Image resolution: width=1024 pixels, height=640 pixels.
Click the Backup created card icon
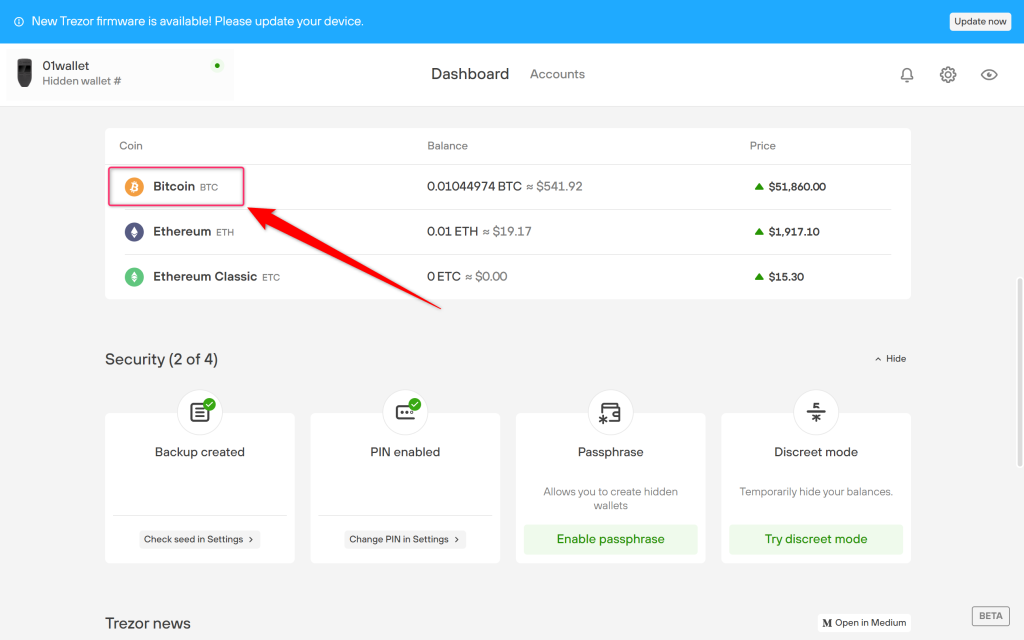point(200,412)
